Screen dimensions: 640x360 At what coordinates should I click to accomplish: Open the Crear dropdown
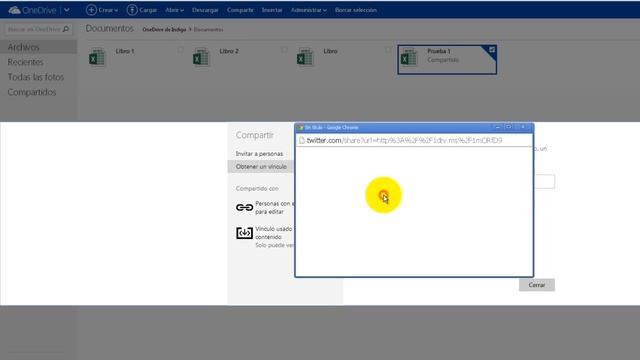(x=102, y=10)
